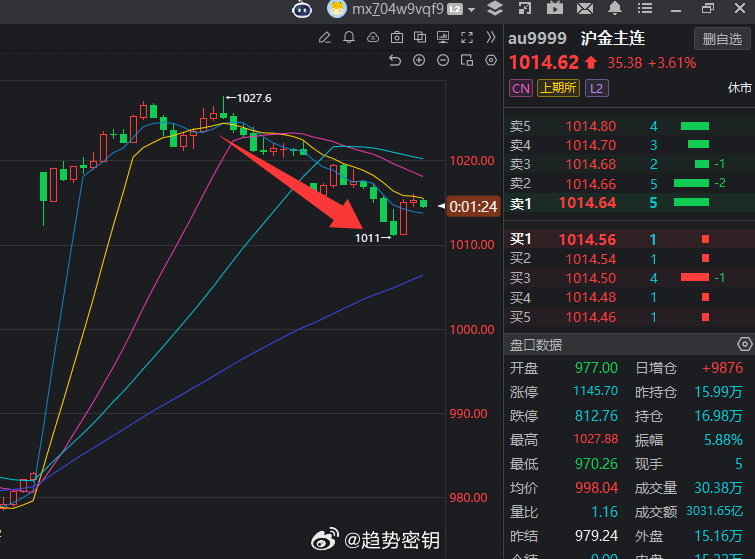Image resolution: width=755 pixels, height=559 pixels.
Task: Open the live TV video icon
Action: (555, 8)
